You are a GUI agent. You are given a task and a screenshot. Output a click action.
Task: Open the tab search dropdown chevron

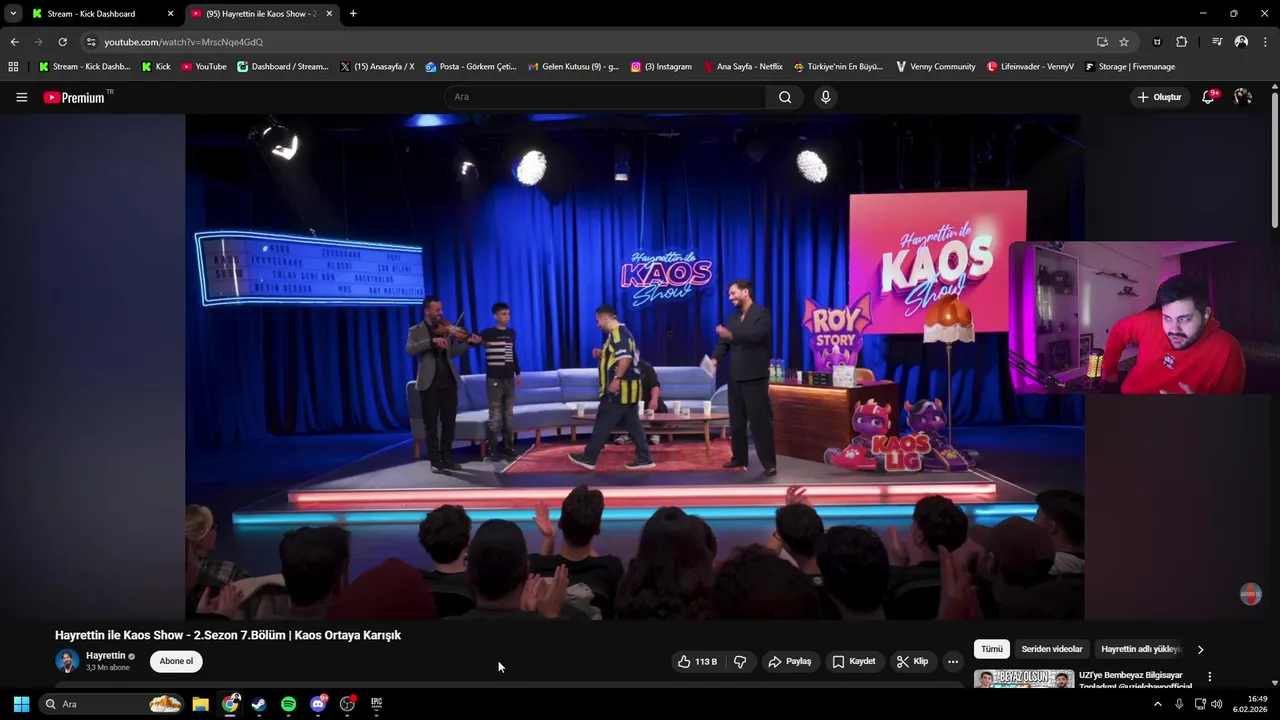(x=13, y=14)
